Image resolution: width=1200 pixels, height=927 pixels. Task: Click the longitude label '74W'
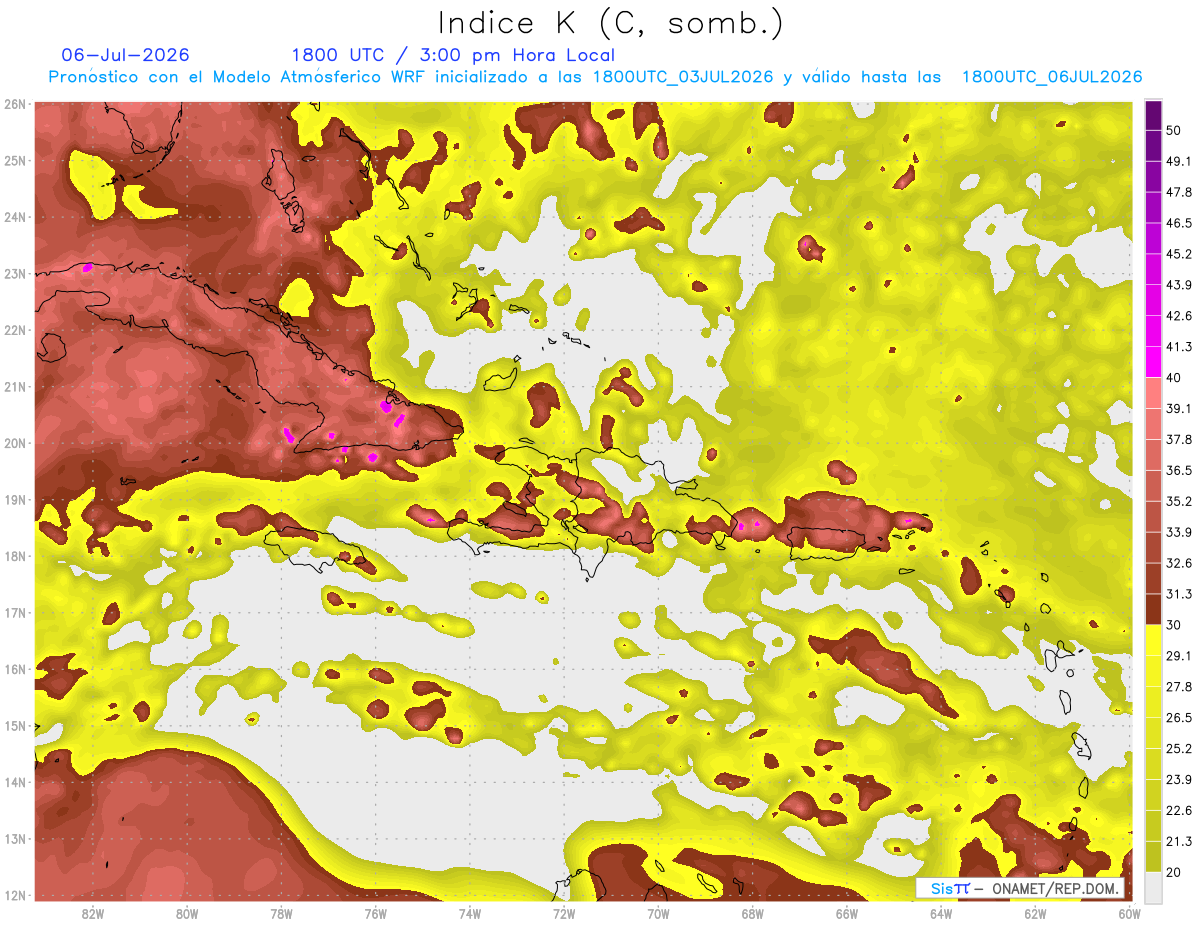470,913
